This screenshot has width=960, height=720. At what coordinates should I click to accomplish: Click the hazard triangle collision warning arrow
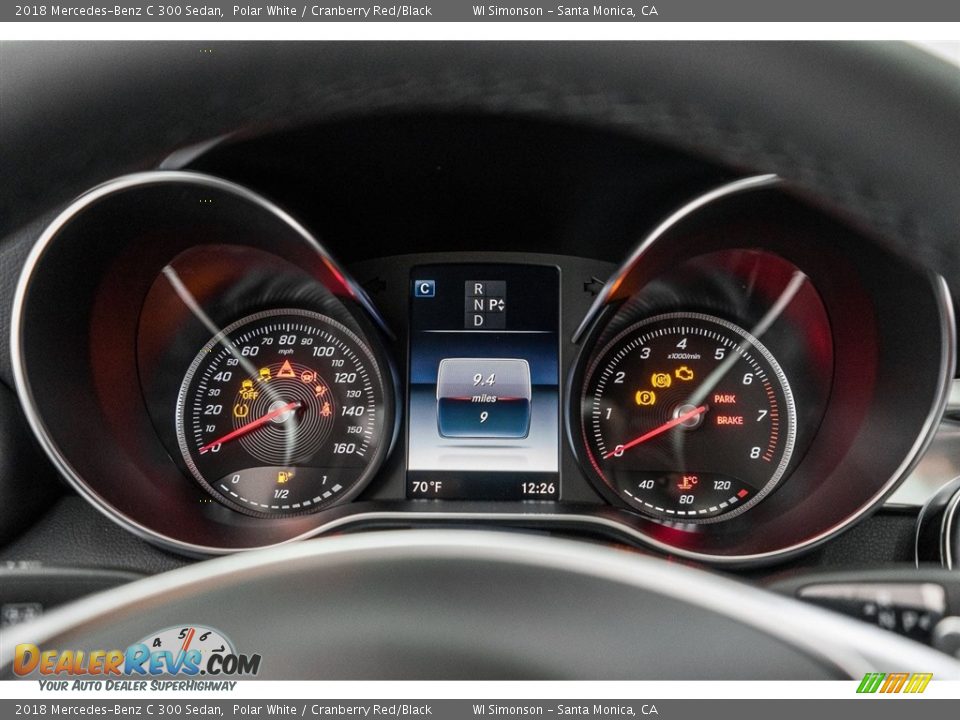point(285,370)
